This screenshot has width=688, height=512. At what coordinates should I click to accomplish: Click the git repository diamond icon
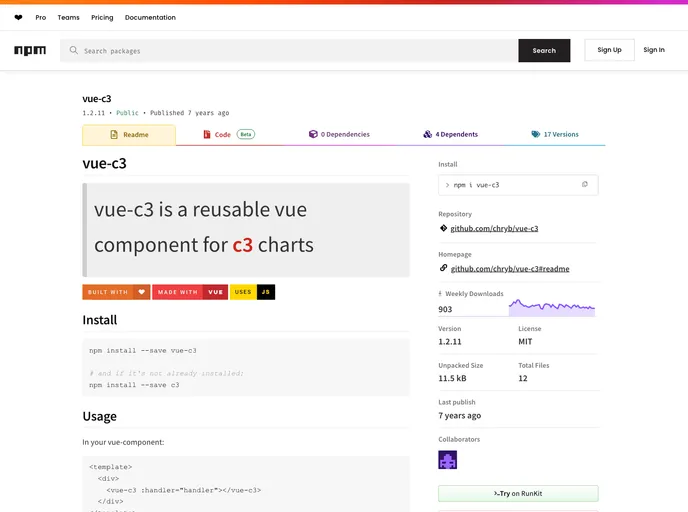(443, 228)
